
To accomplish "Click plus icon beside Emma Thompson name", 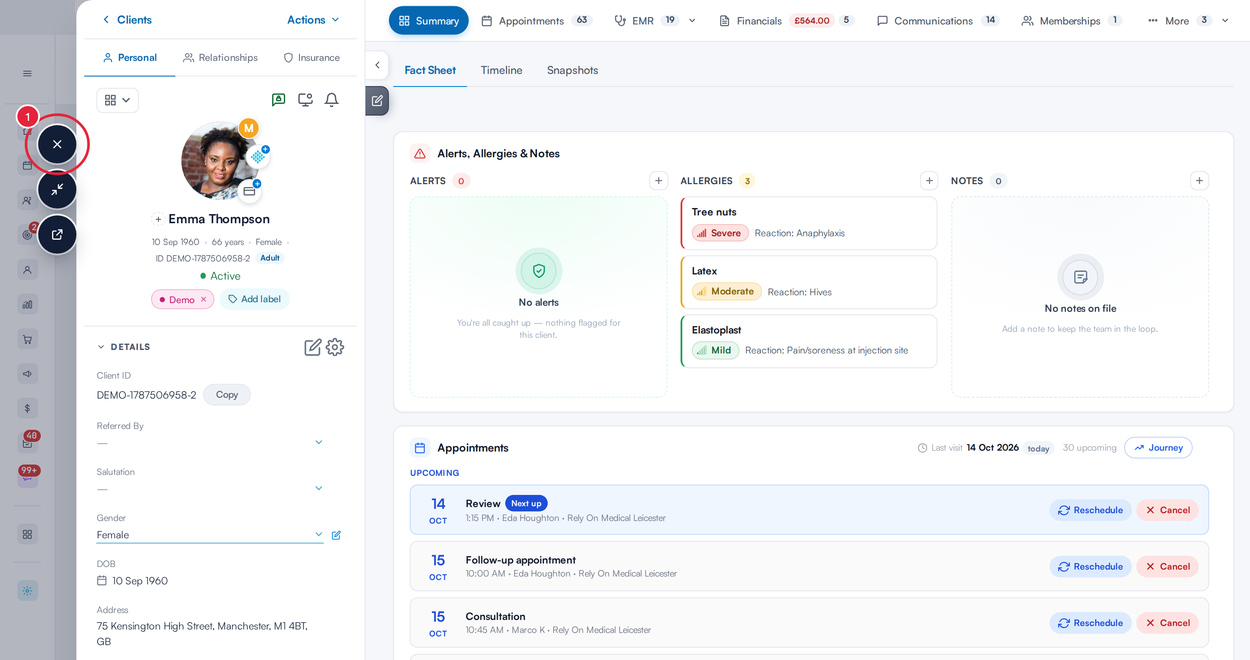I will (x=158, y=219).
